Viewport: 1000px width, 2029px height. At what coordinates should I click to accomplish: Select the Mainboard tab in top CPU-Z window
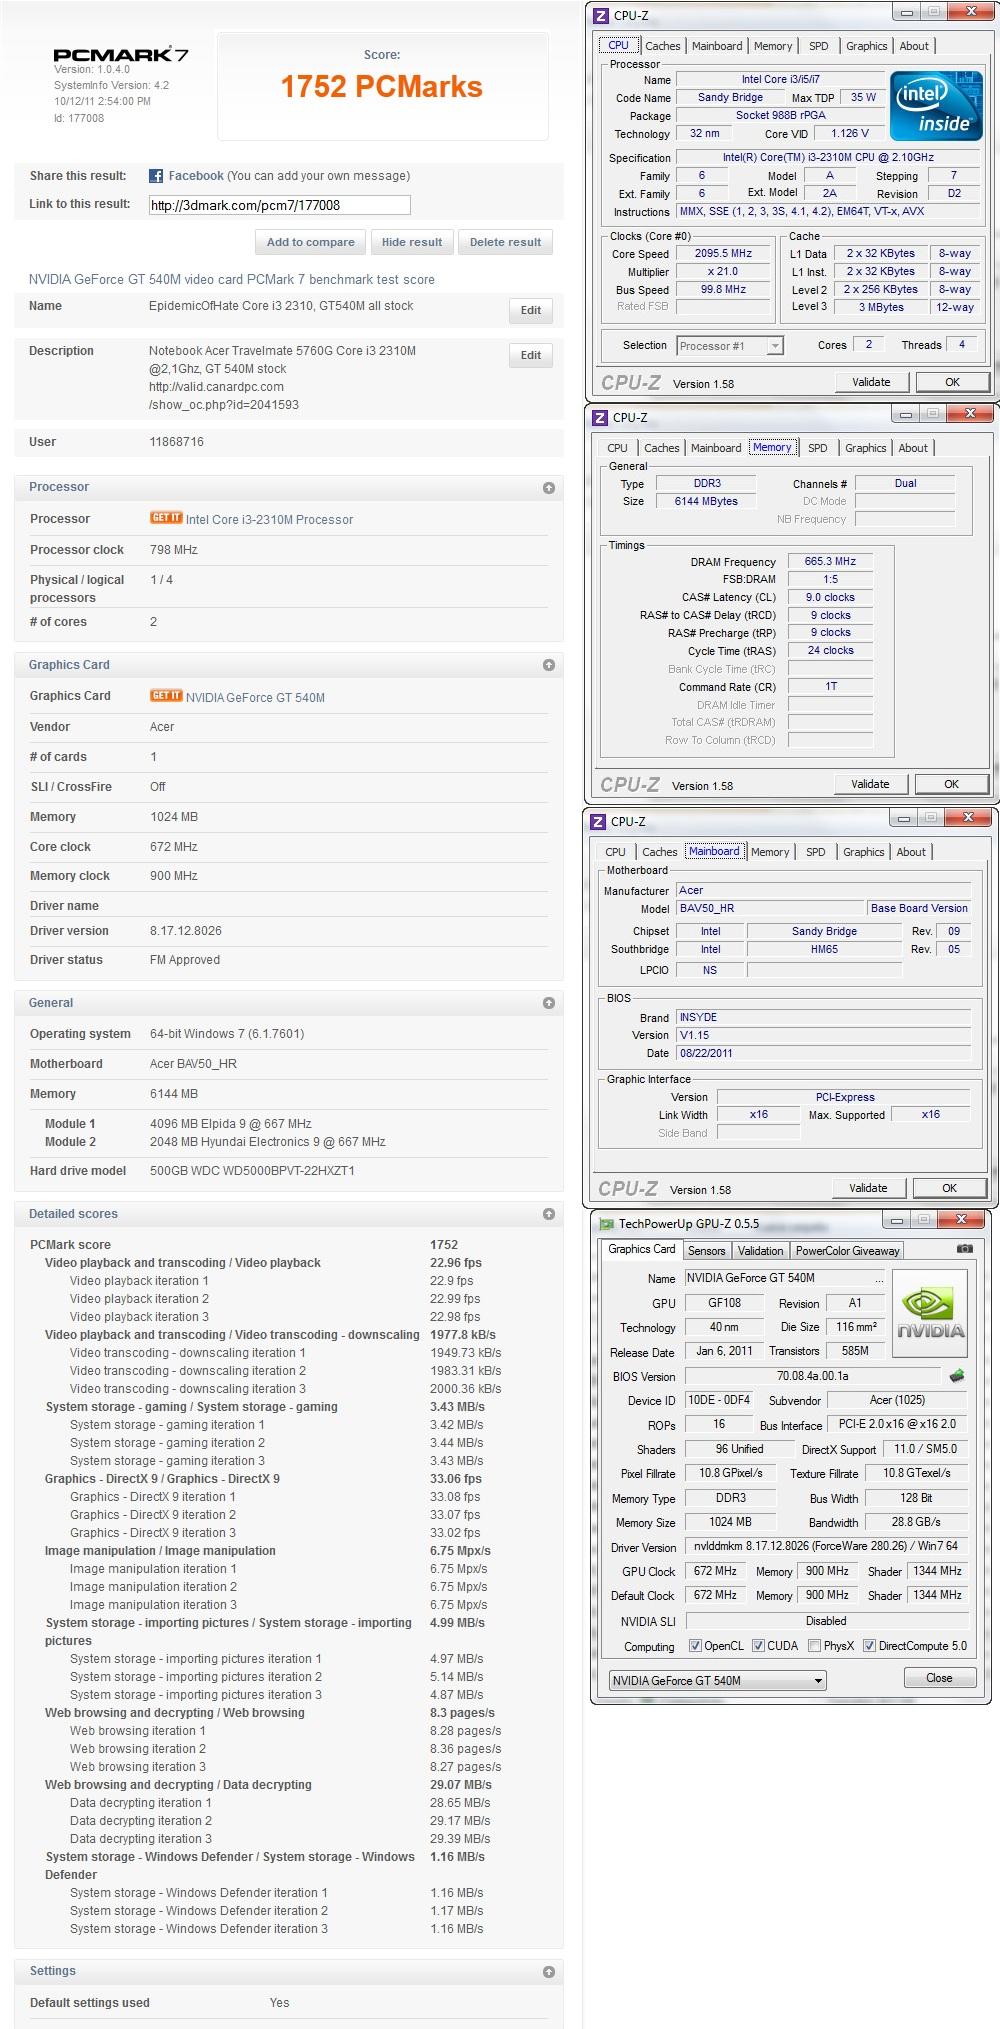(717, 46)
